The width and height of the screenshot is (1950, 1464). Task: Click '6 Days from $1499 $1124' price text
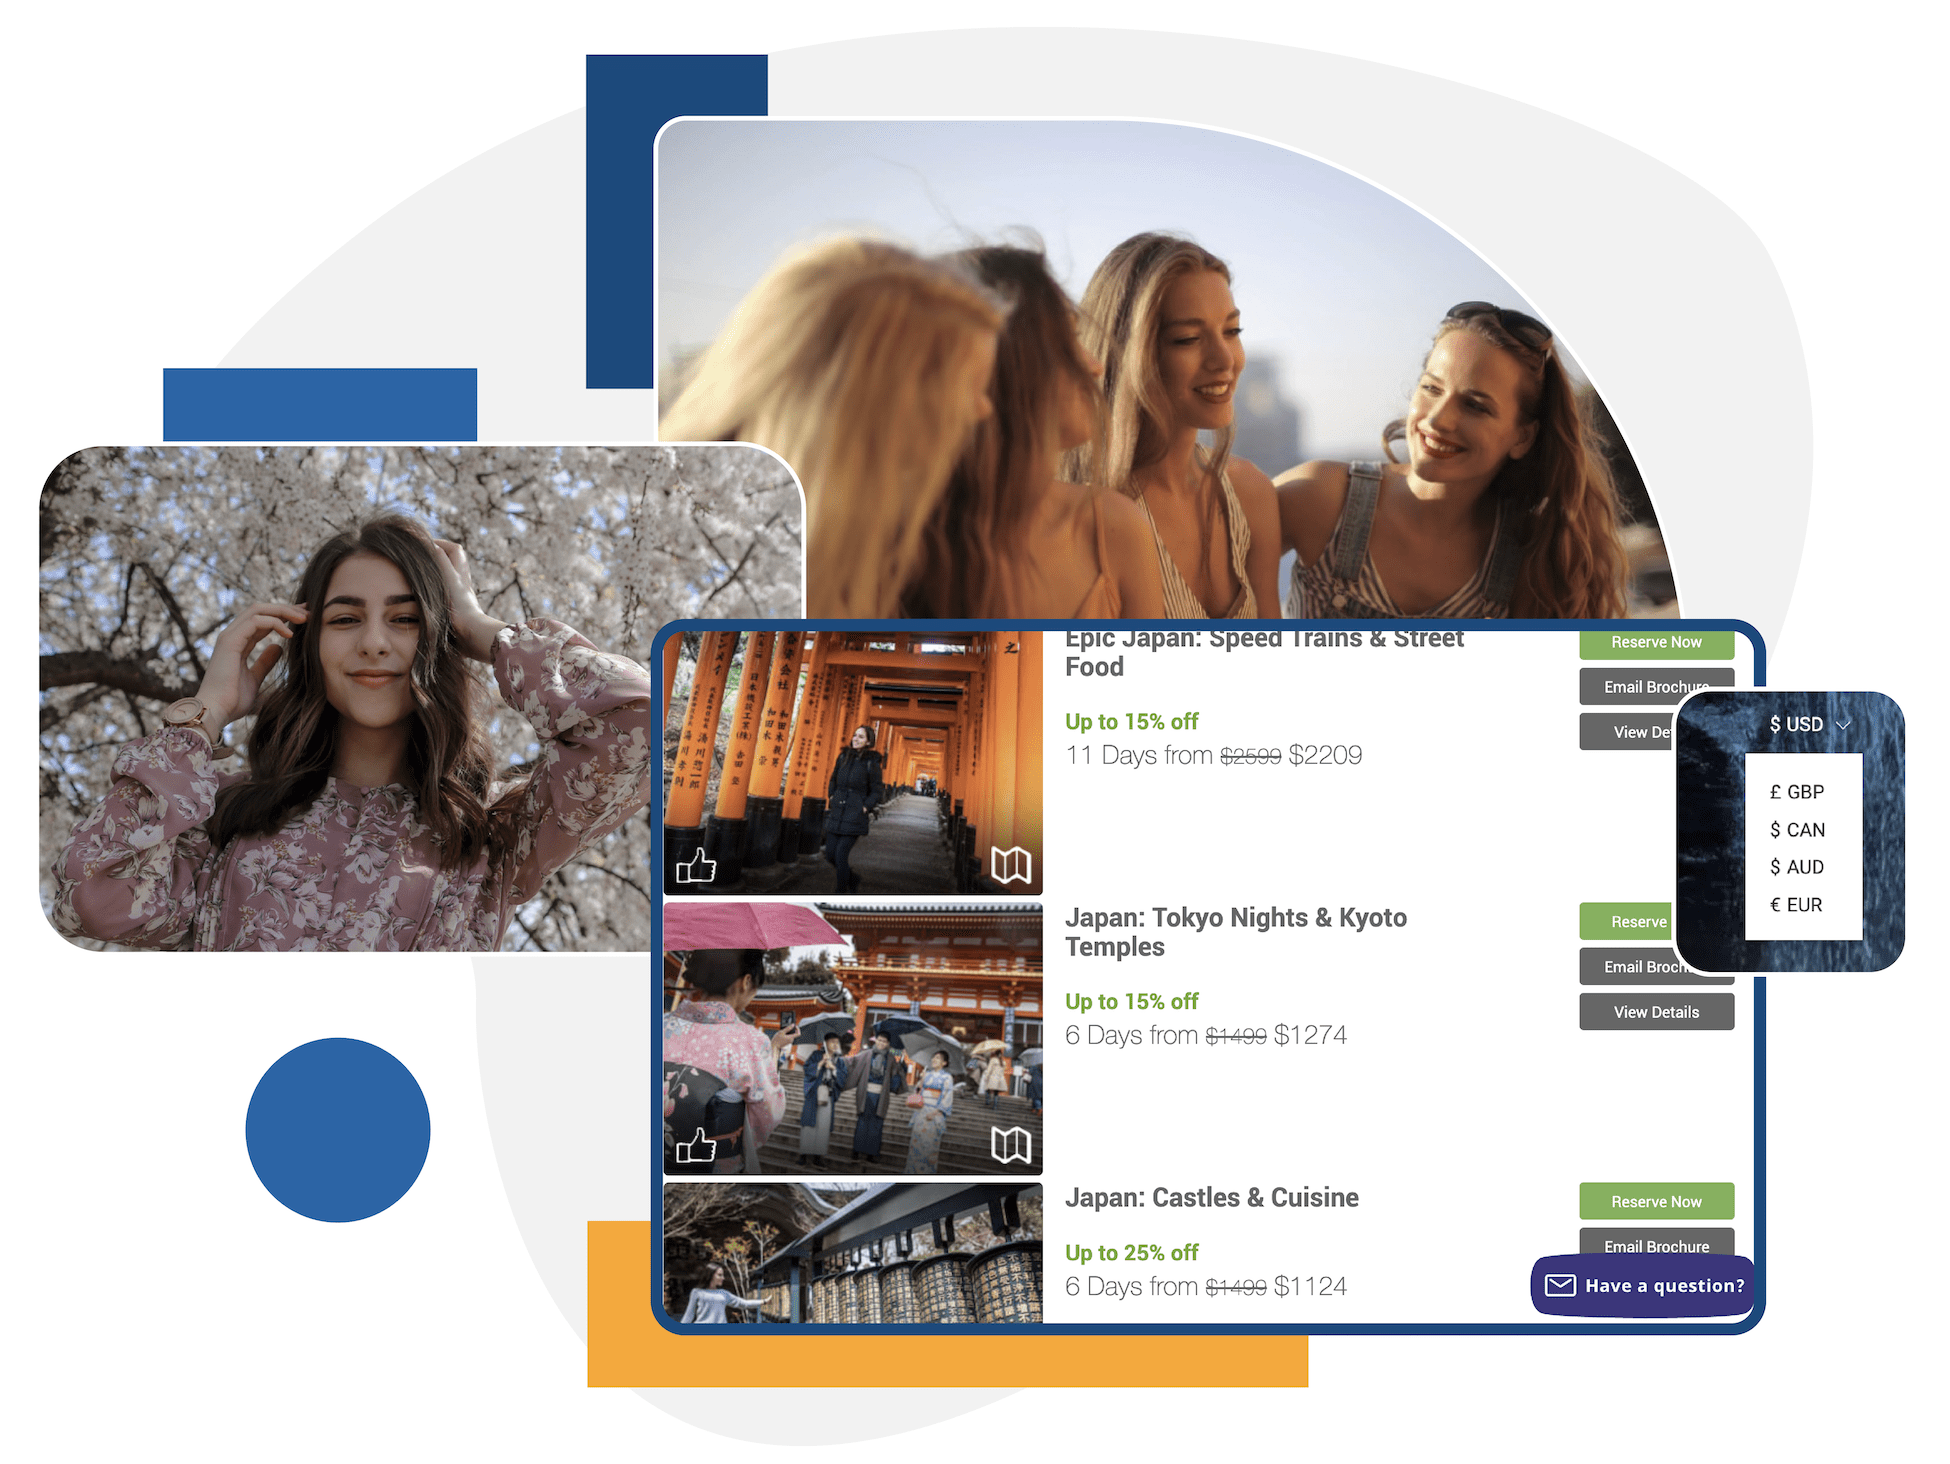point(1205,1286)
